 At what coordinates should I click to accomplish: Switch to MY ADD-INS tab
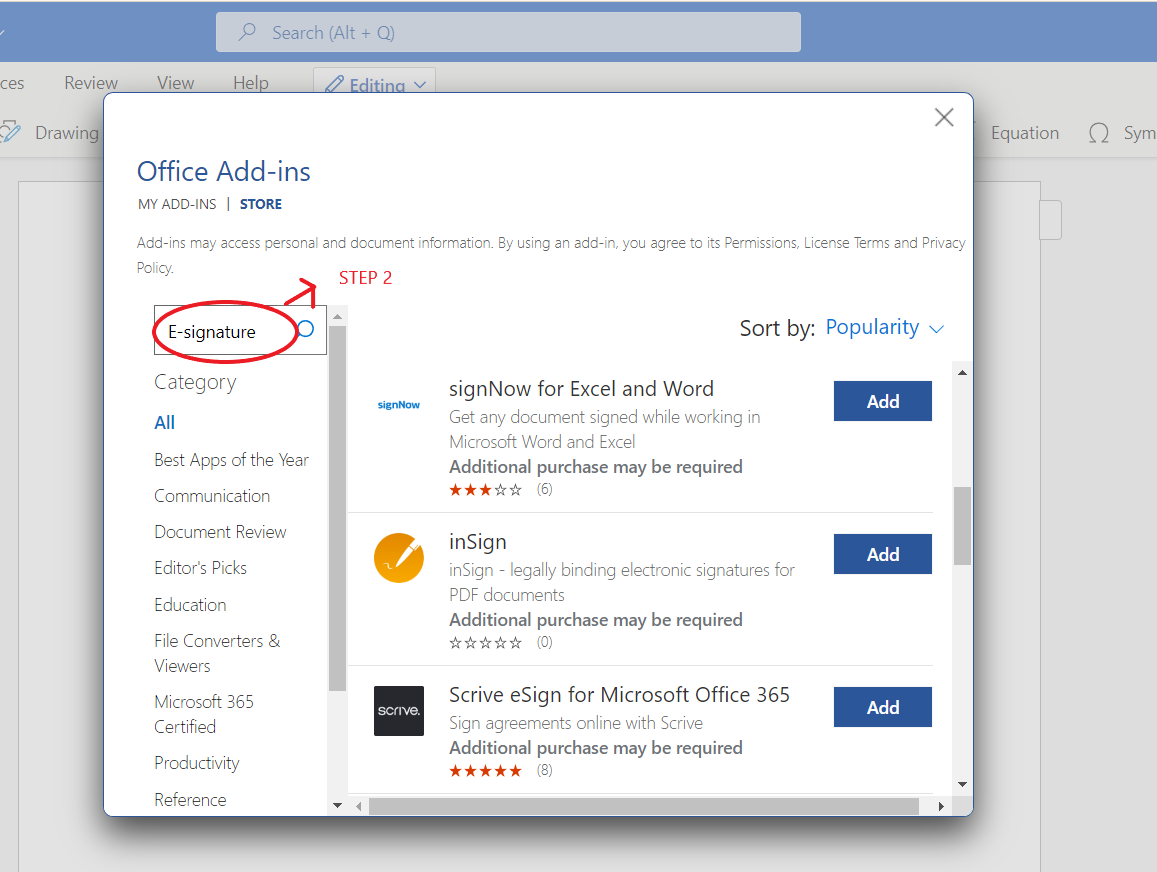point(177,204)
